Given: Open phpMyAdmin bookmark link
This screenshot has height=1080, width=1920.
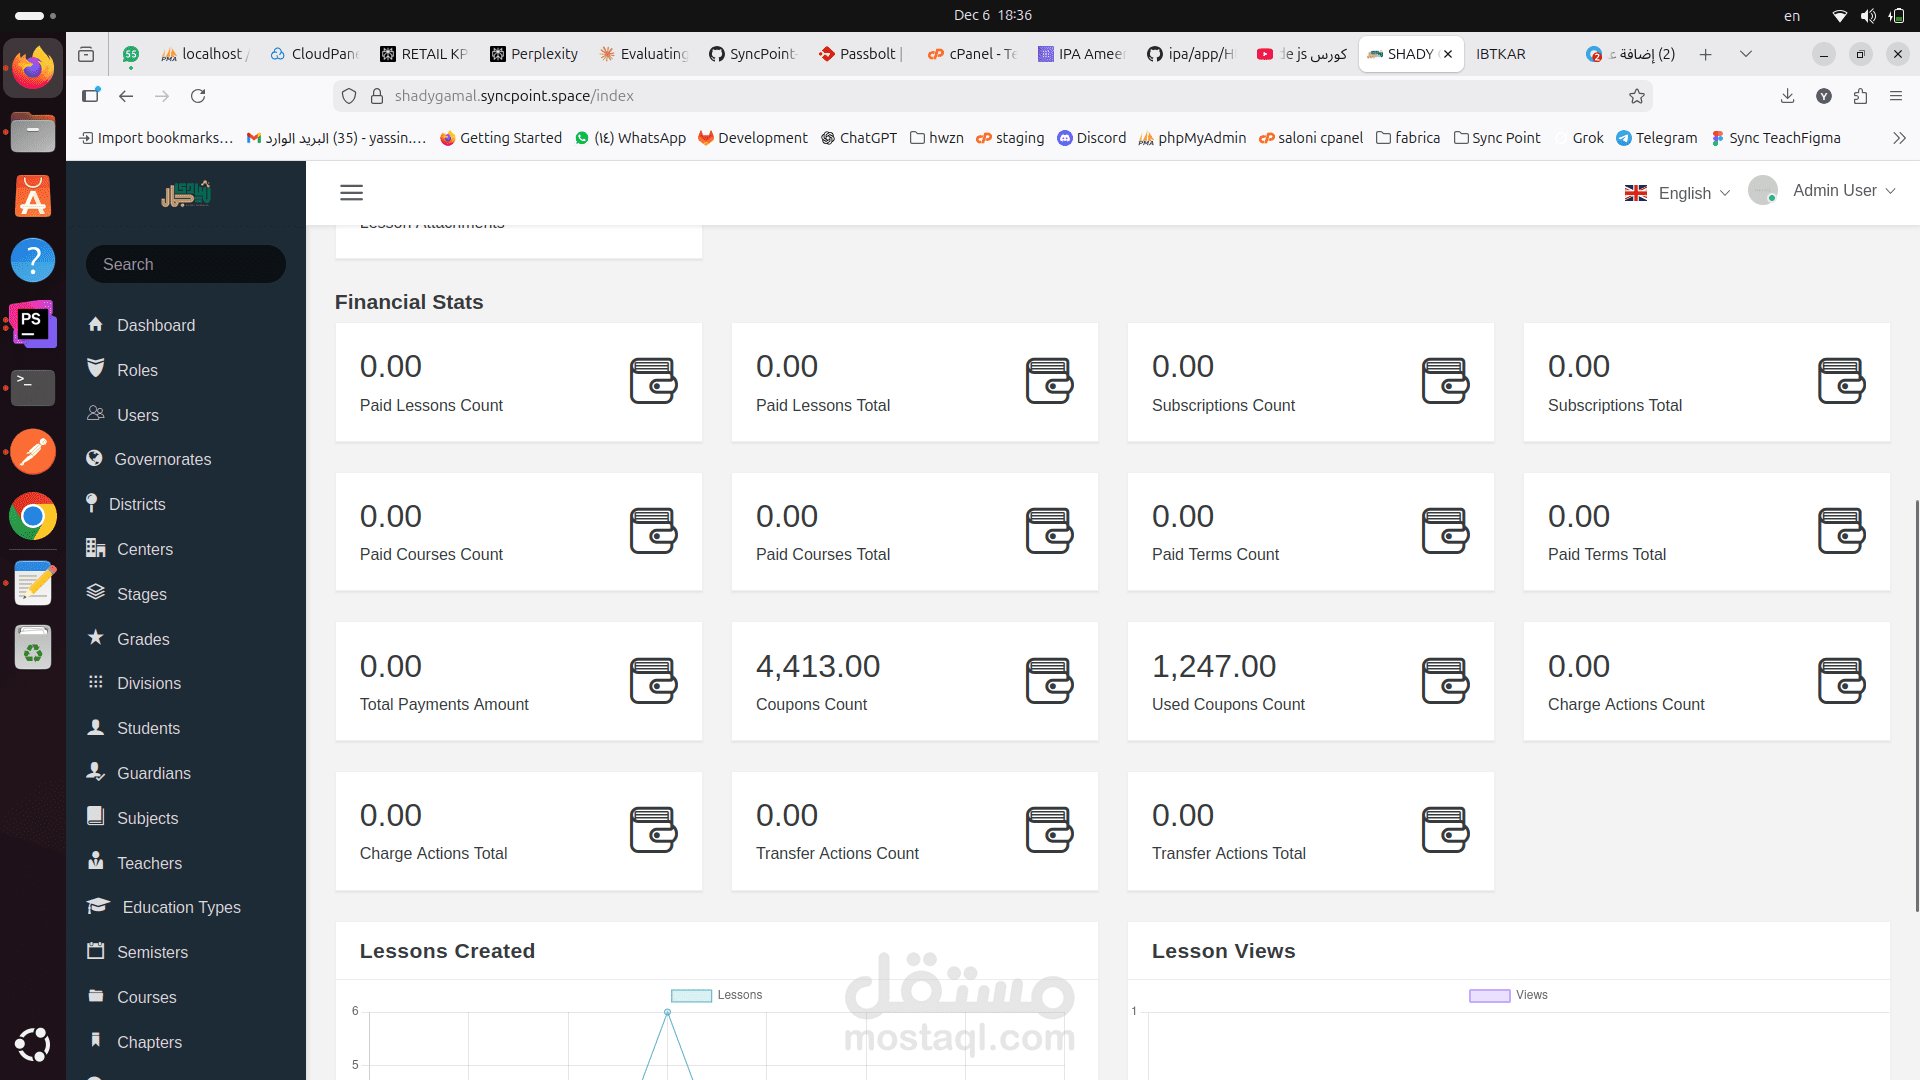Looking at the screenshot, I should pyautogui.click(x=1192, y=138).
